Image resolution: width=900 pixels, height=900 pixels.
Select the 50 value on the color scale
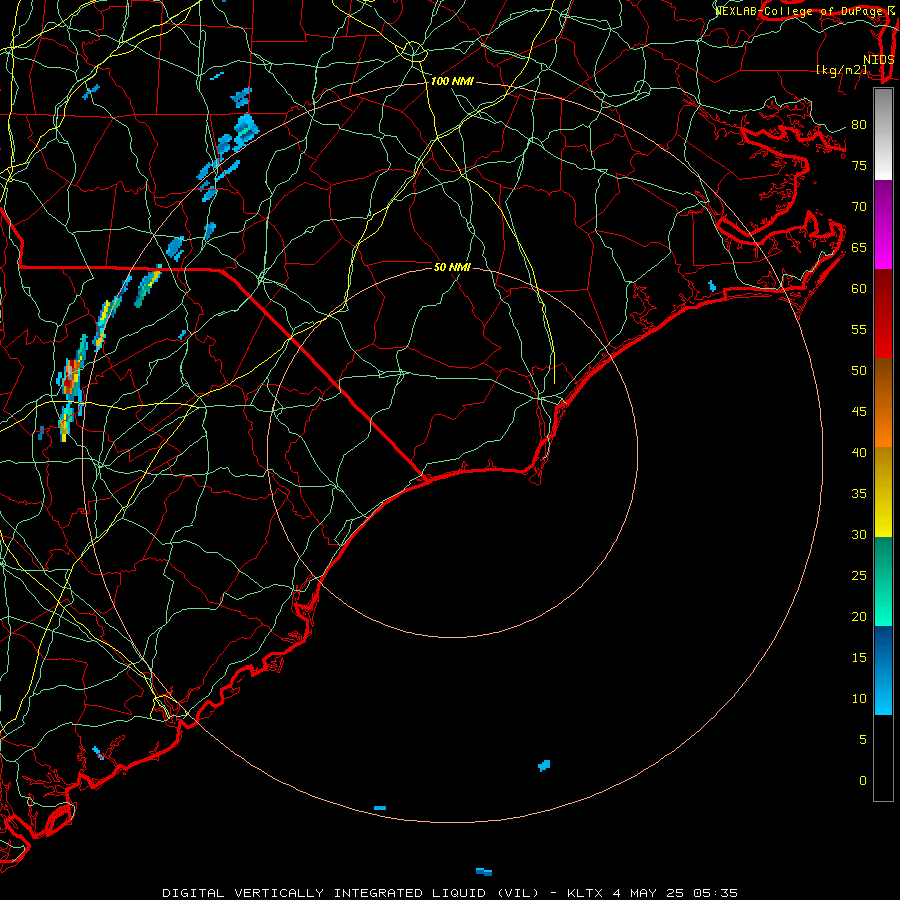(x=859, y=371)
